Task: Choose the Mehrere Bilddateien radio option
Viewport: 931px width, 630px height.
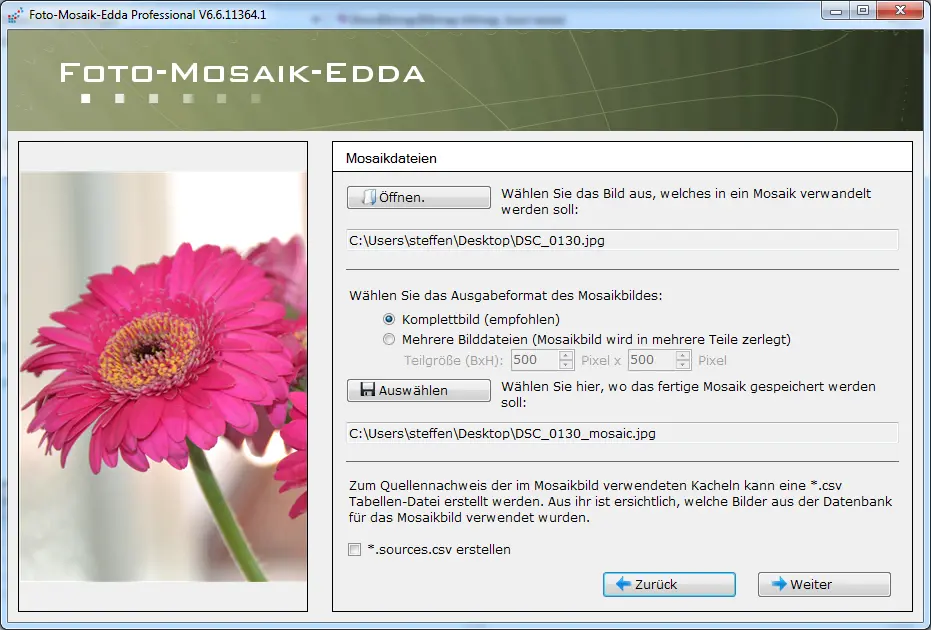Action: tap(389, 340)
